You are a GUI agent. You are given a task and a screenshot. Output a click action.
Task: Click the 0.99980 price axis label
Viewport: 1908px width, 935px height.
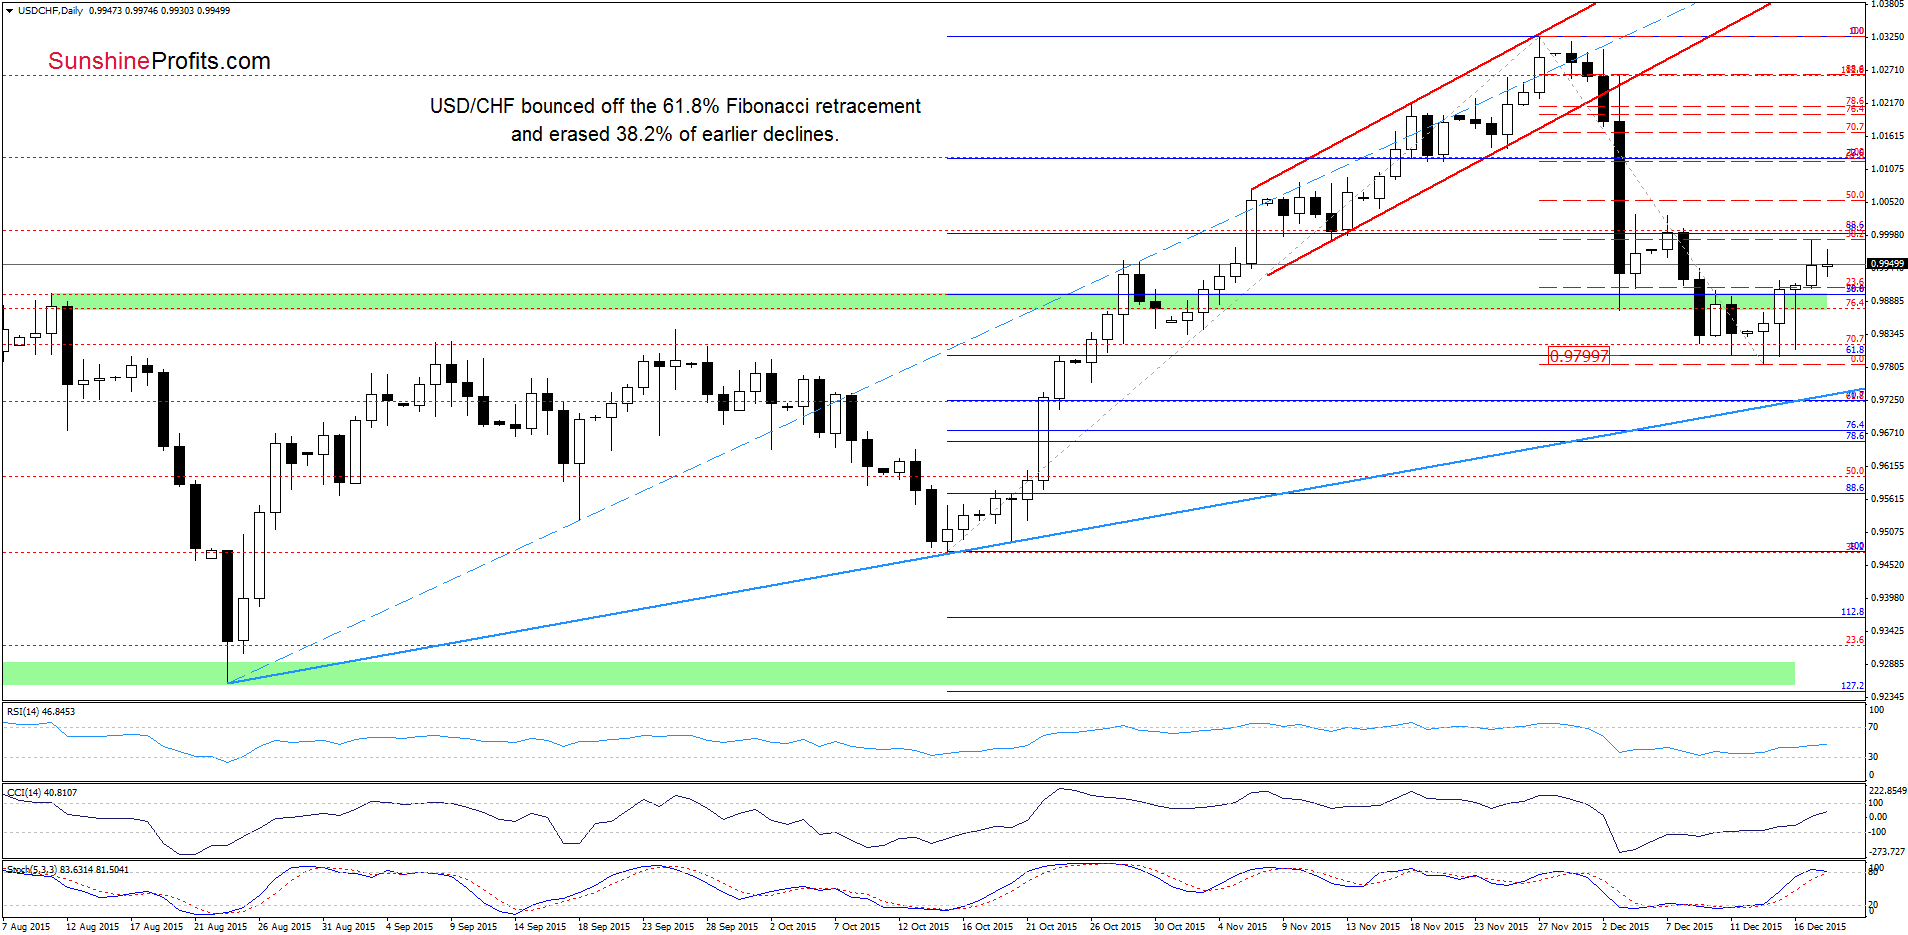(1887, 234)
